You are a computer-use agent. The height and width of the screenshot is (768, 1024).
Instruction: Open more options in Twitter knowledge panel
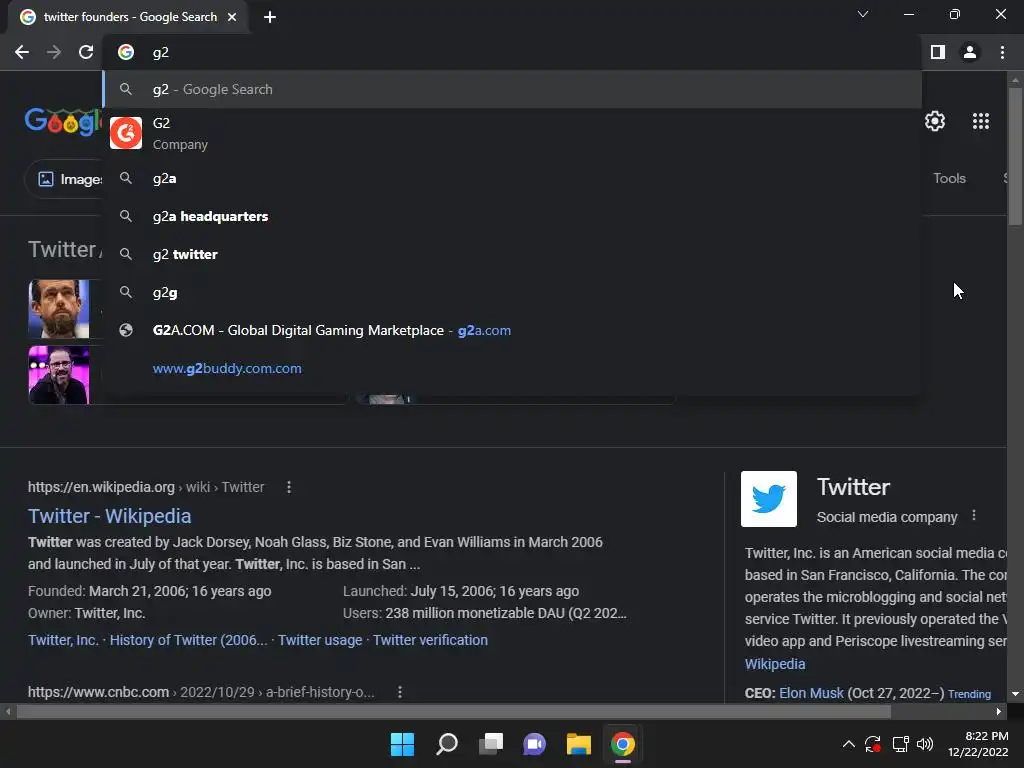tap(974, 515)
